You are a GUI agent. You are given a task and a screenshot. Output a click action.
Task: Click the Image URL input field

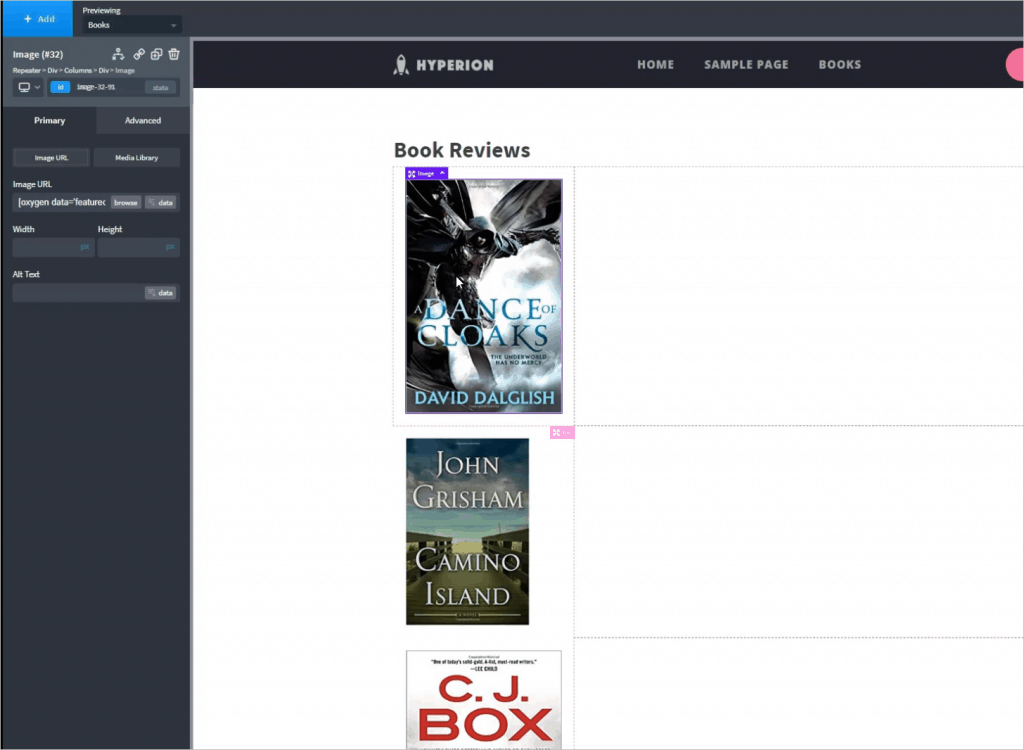pyautogui.click(x=61, y=203)
